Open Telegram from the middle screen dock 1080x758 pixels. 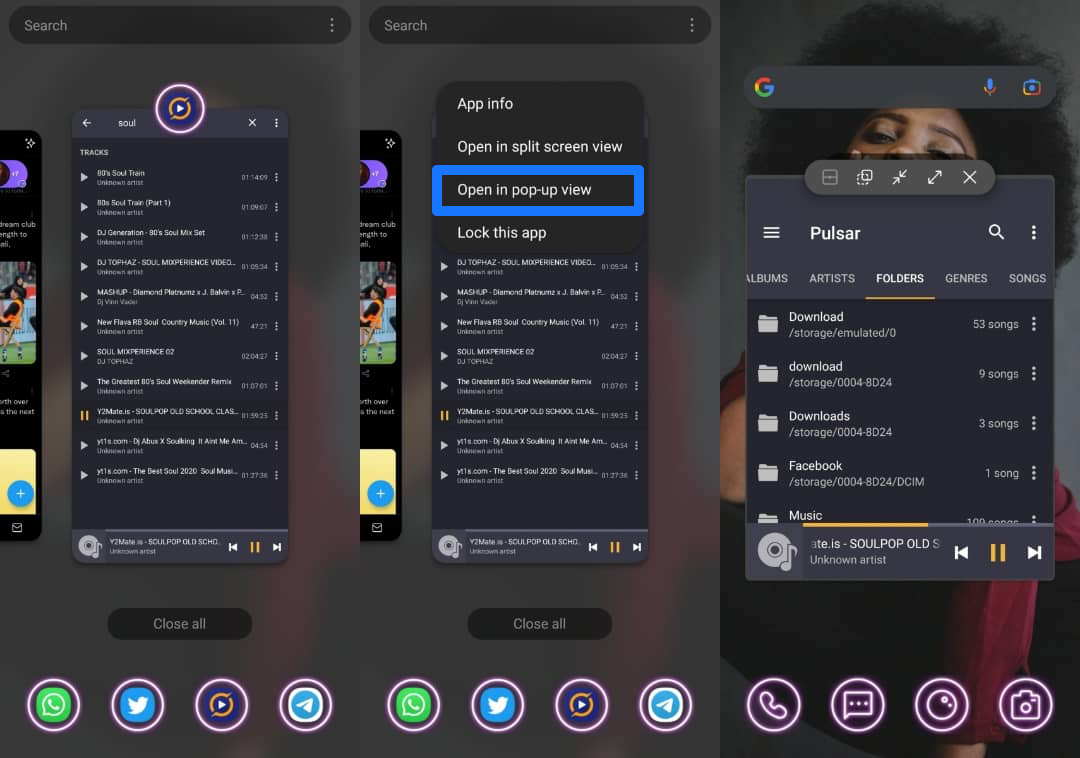click(x=665, y=705)
